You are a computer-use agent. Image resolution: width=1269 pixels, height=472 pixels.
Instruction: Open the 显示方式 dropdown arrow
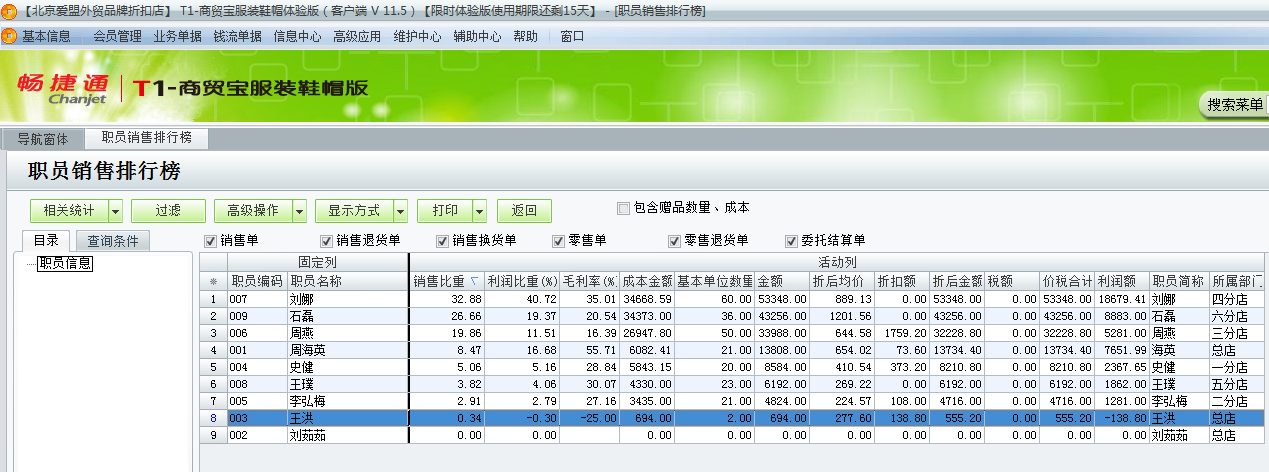400,211
